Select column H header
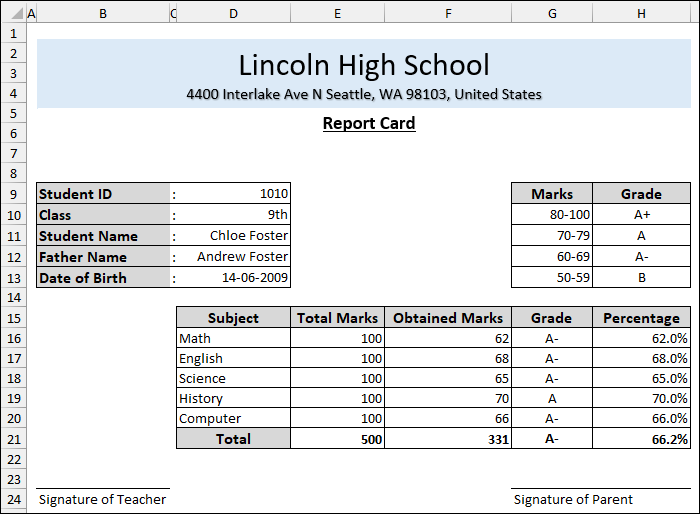700x514 pixels. click(641, 14)
